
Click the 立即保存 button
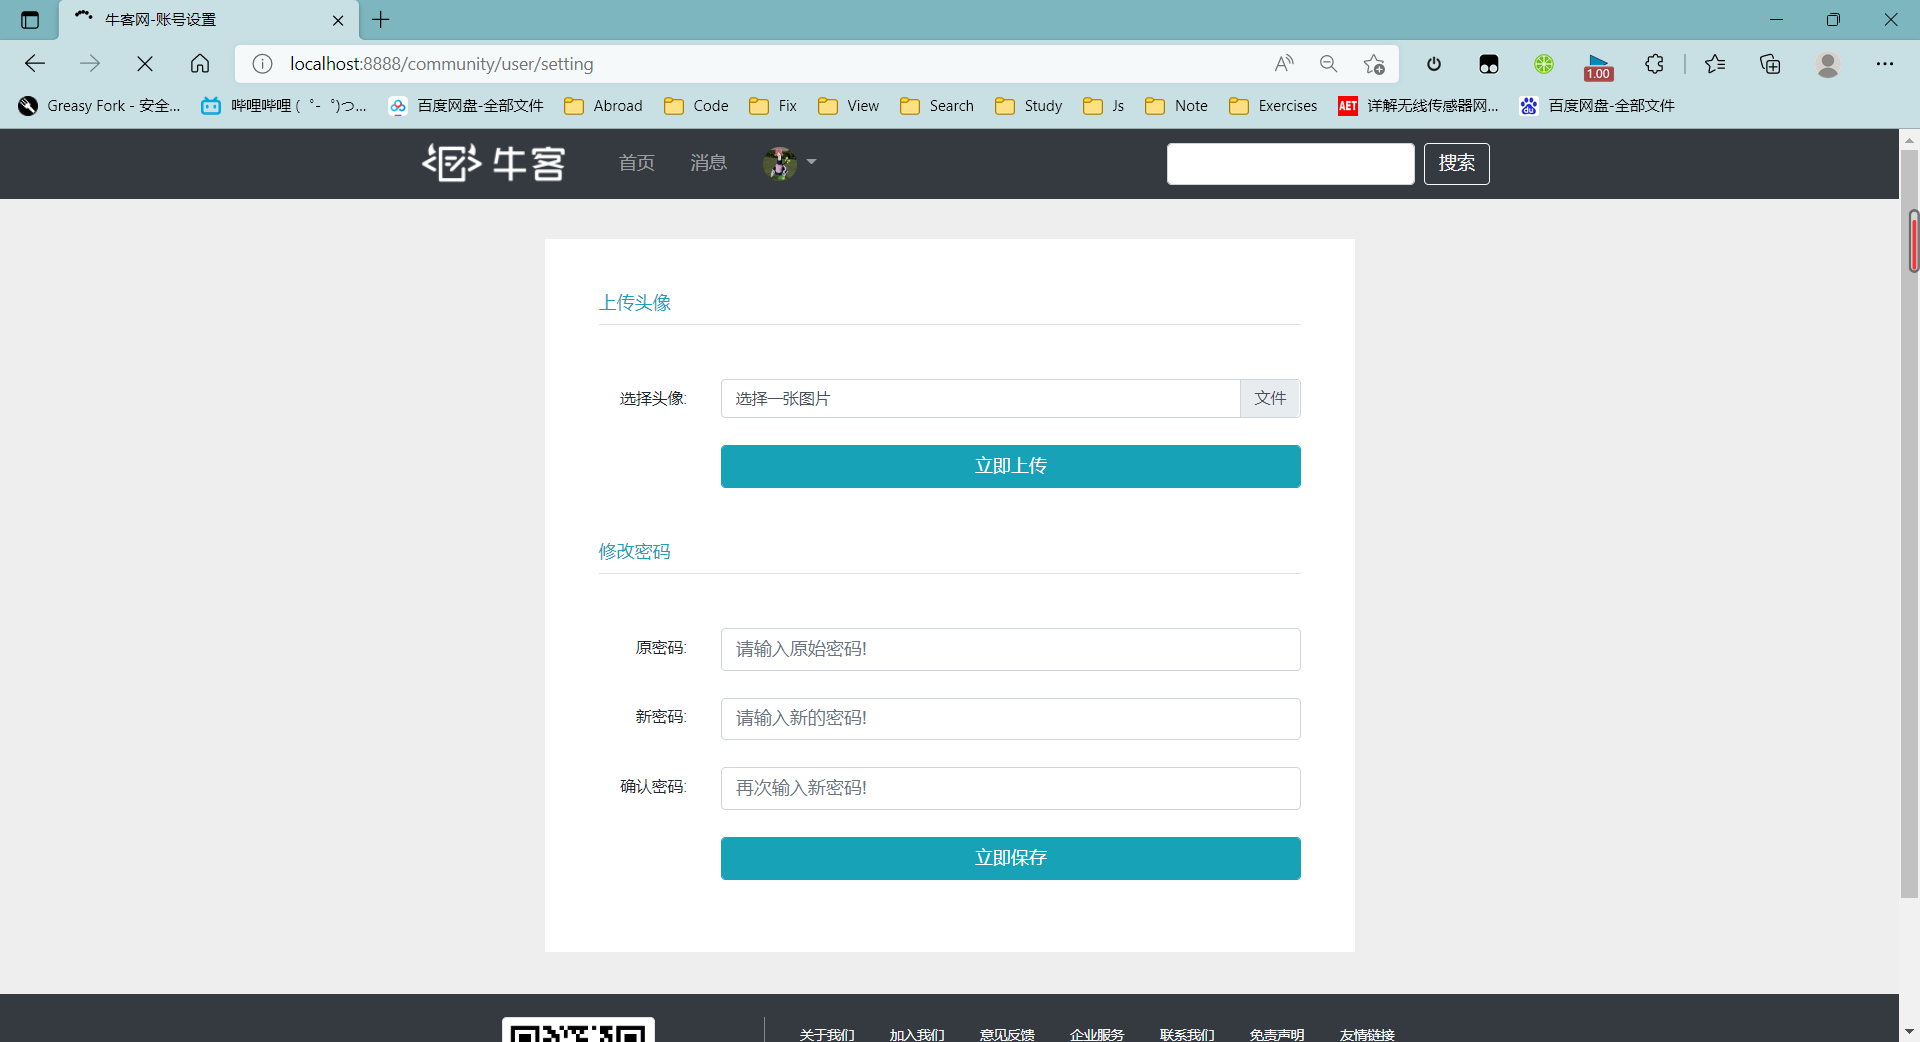tap(1010, 858)
